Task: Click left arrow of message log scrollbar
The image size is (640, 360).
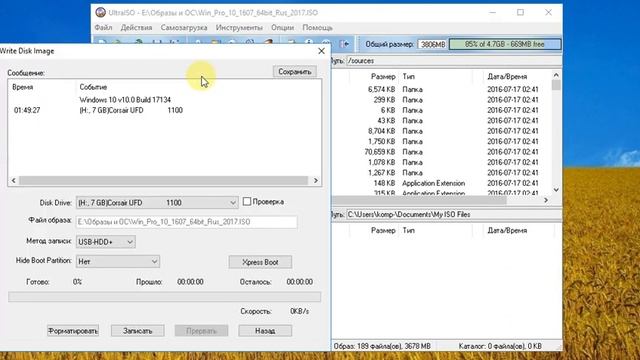Action: pyautogui.click(x=13, y=180)
